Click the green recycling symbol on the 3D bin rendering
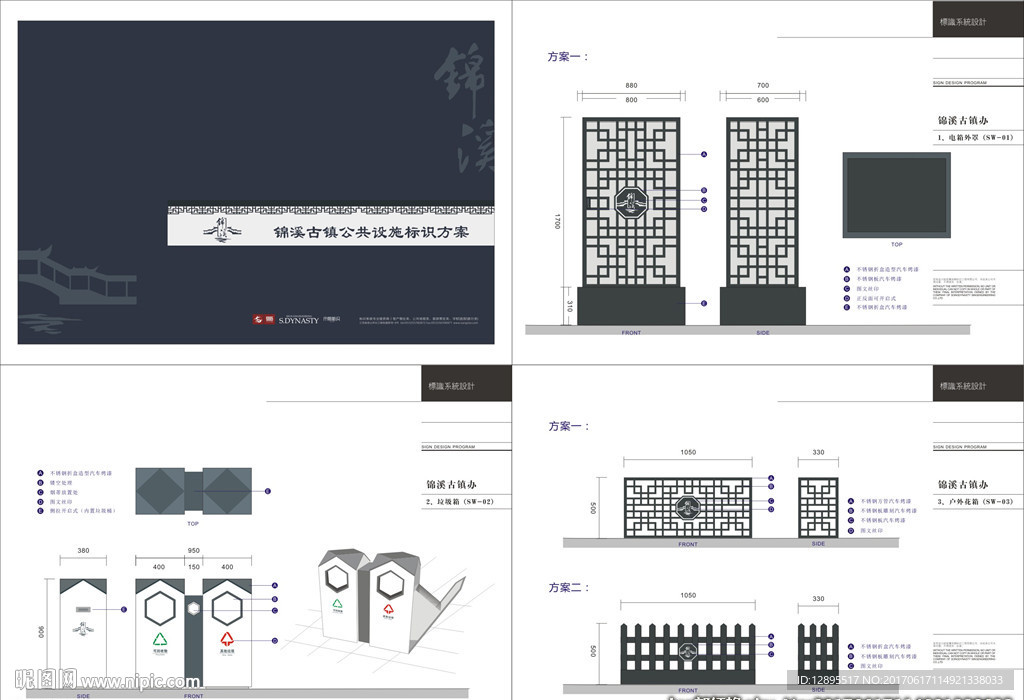 pyautogui.click(x=337, y=605)
